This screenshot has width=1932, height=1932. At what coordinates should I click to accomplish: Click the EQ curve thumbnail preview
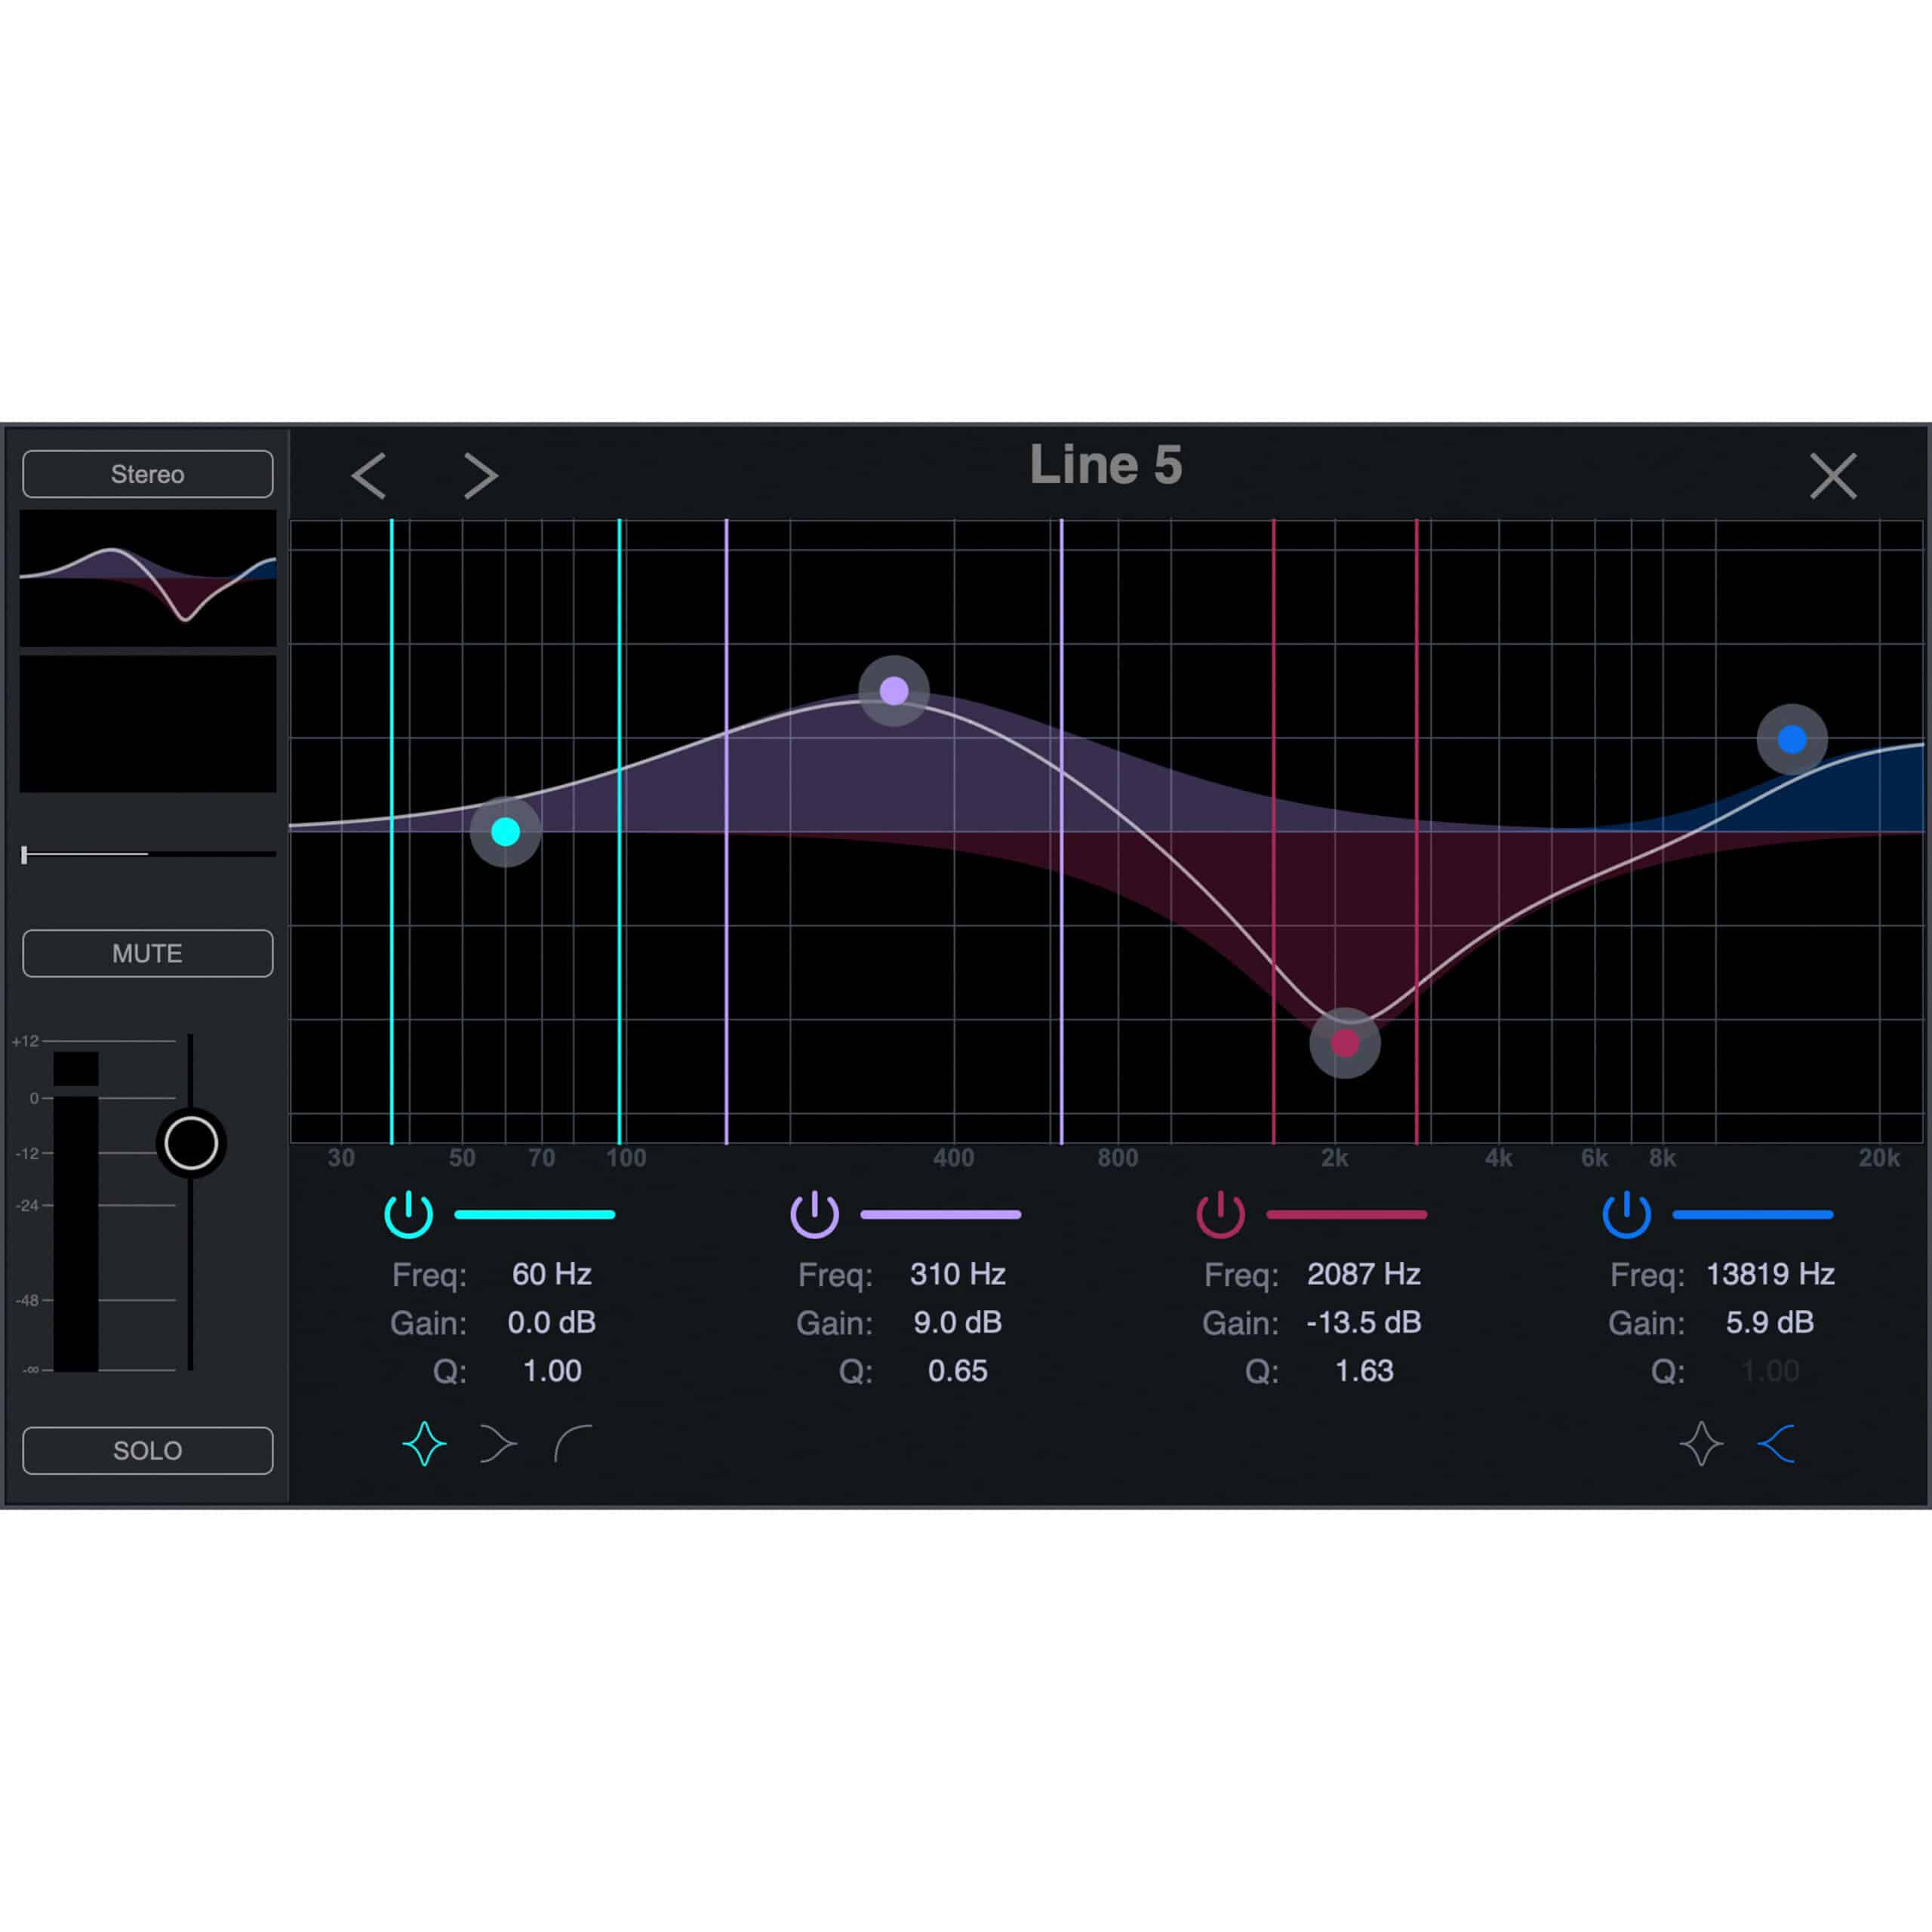click(148, 578)
